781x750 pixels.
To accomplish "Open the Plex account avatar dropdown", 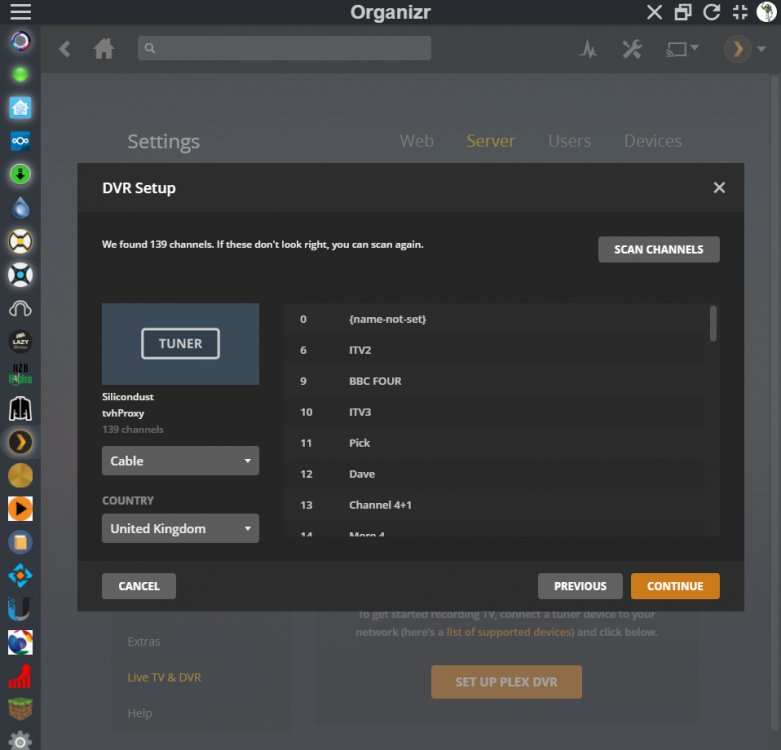I will pyautogui.click(x=745, y=49).
